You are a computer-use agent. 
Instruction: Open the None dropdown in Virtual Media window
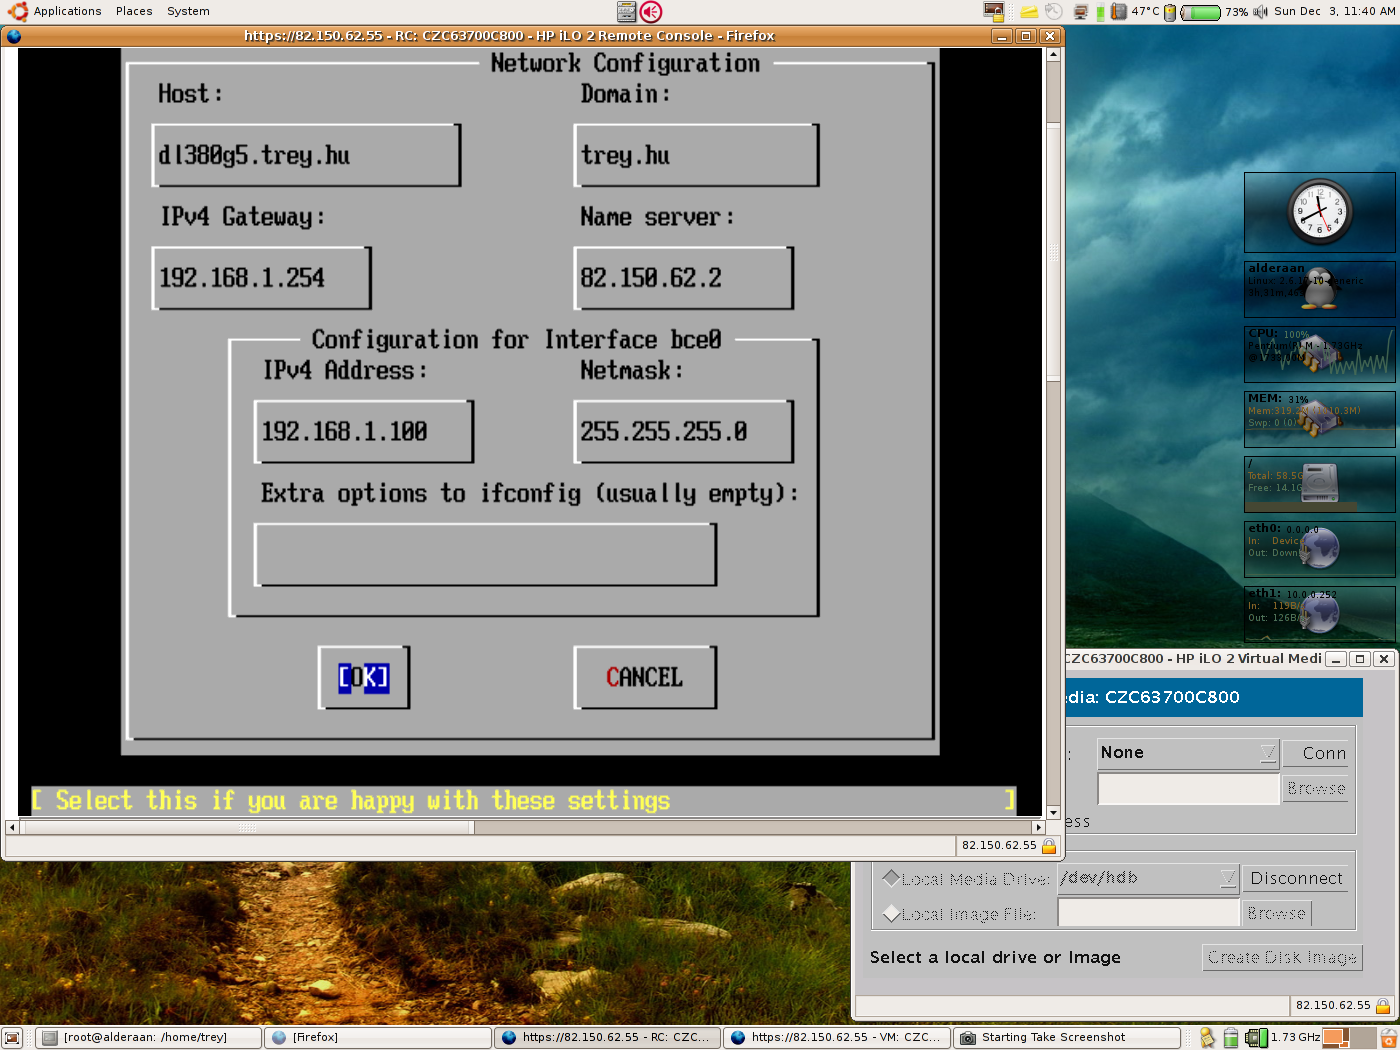point(1188,753)
